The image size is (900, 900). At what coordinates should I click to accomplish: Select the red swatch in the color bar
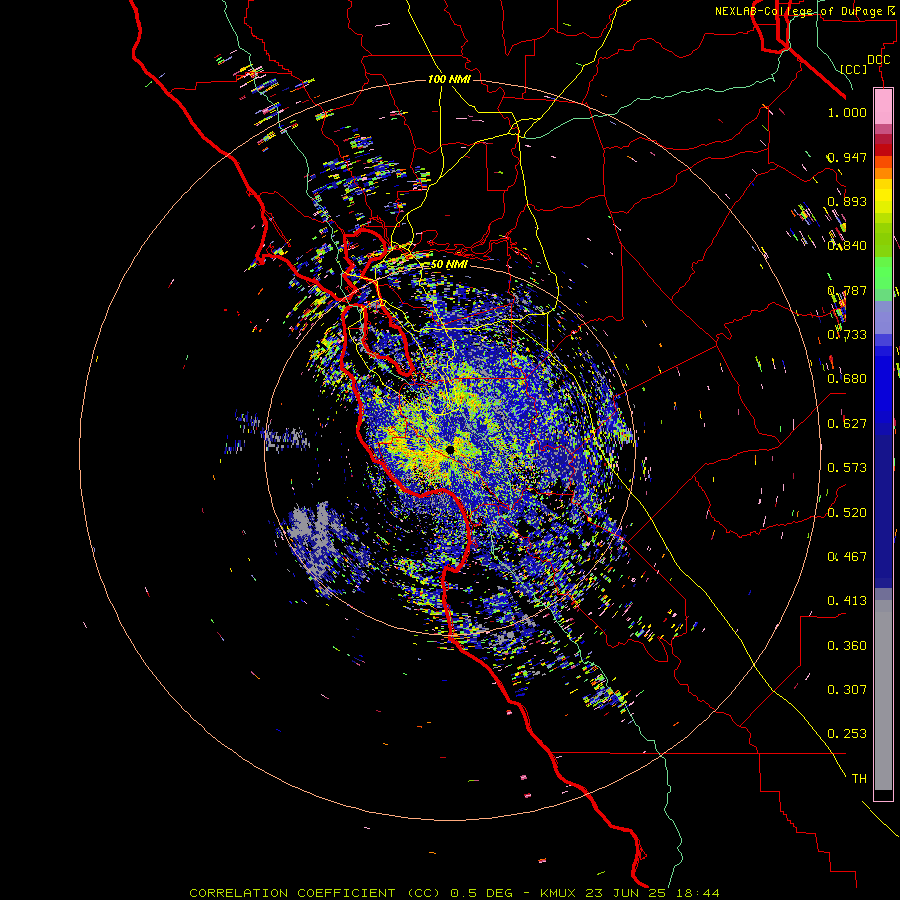click(883, 150)
